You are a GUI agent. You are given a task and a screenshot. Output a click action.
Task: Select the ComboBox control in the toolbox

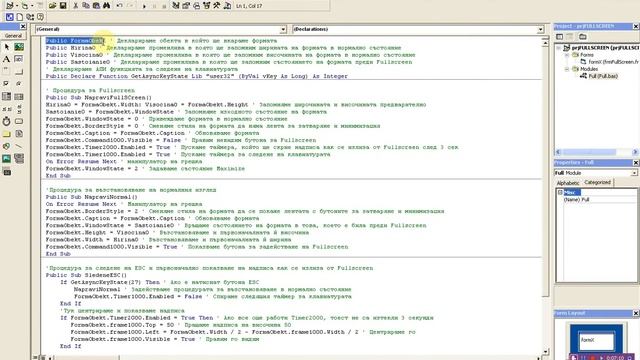click(7, 96)
